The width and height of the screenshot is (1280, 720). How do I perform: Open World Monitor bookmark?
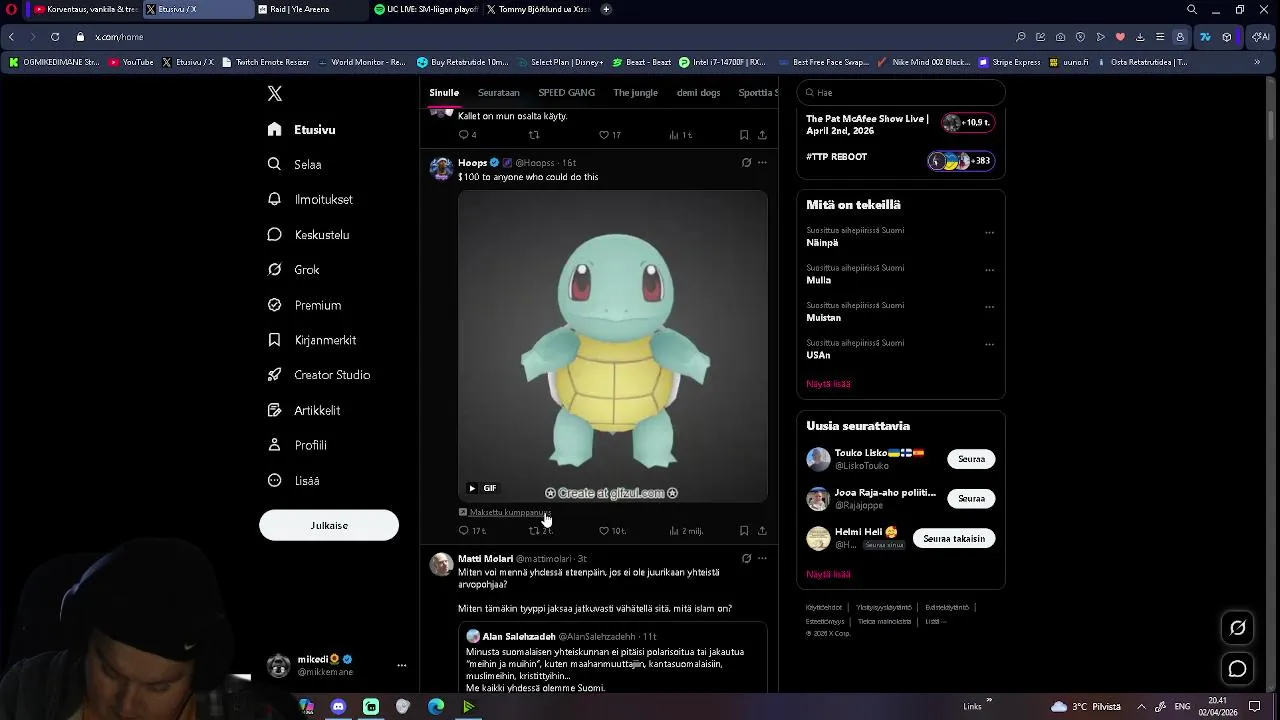[361, 62]
